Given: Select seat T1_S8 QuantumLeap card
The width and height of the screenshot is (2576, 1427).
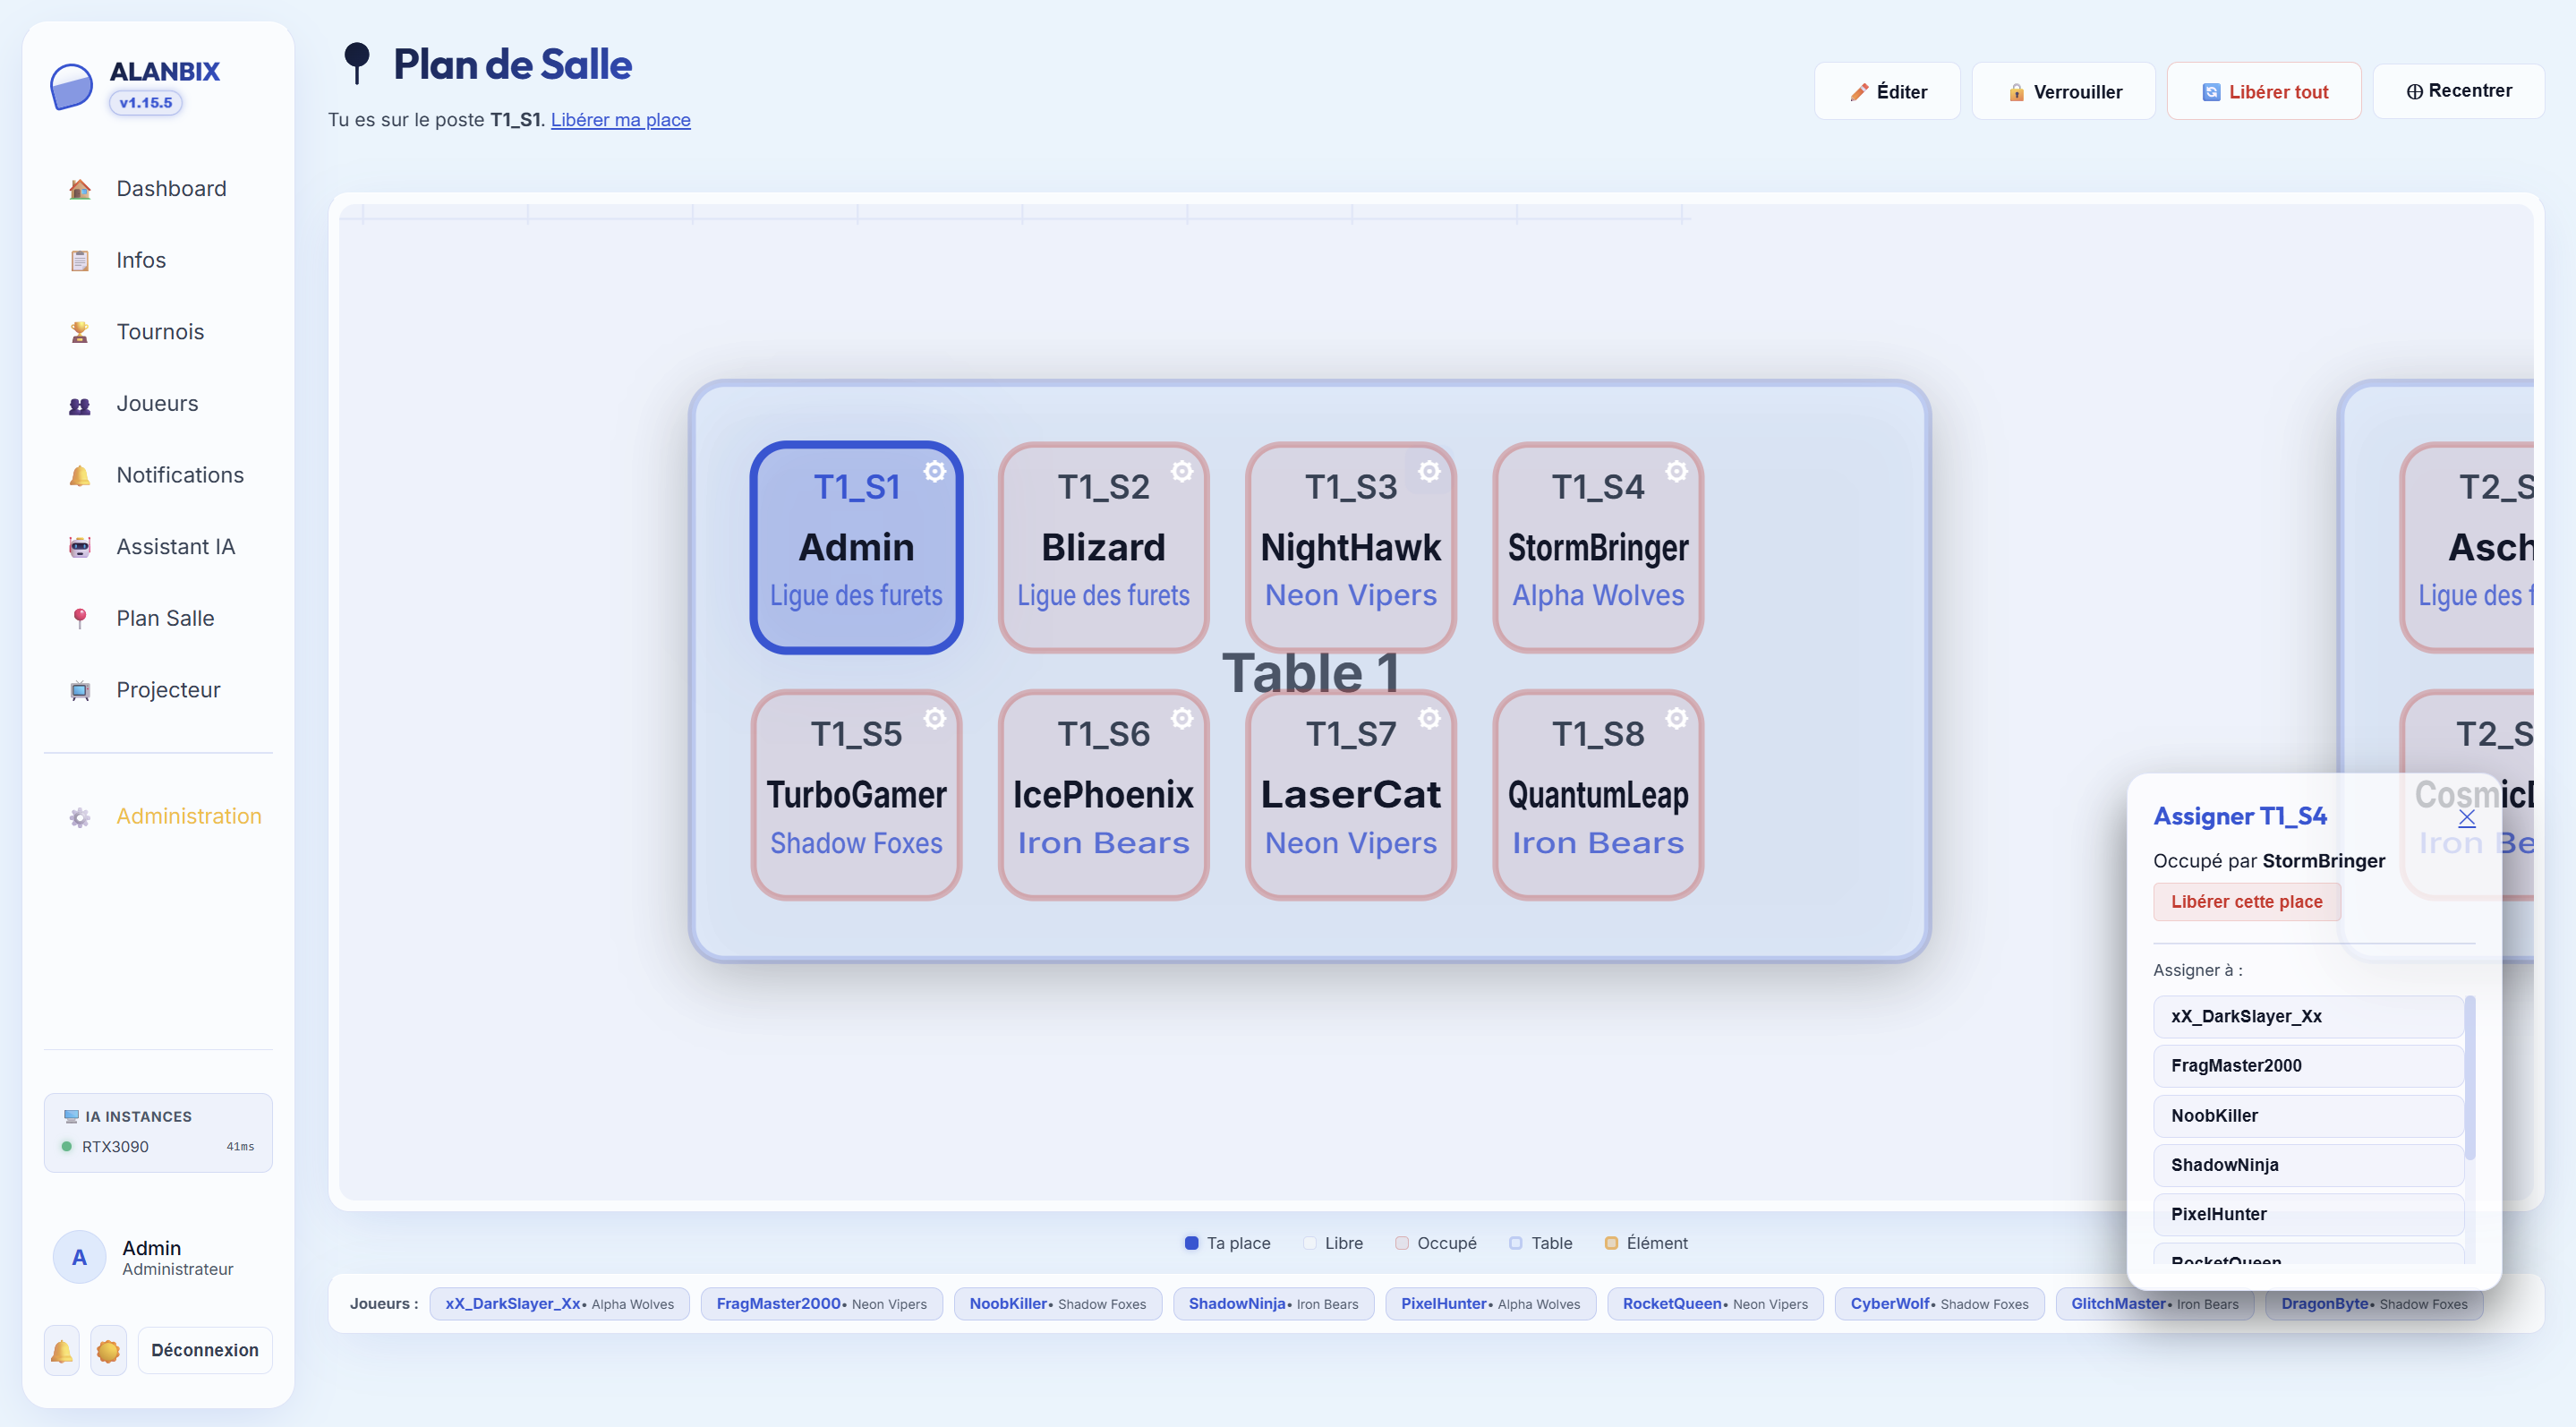Looking at the screenshot, I should (1598, 794).
